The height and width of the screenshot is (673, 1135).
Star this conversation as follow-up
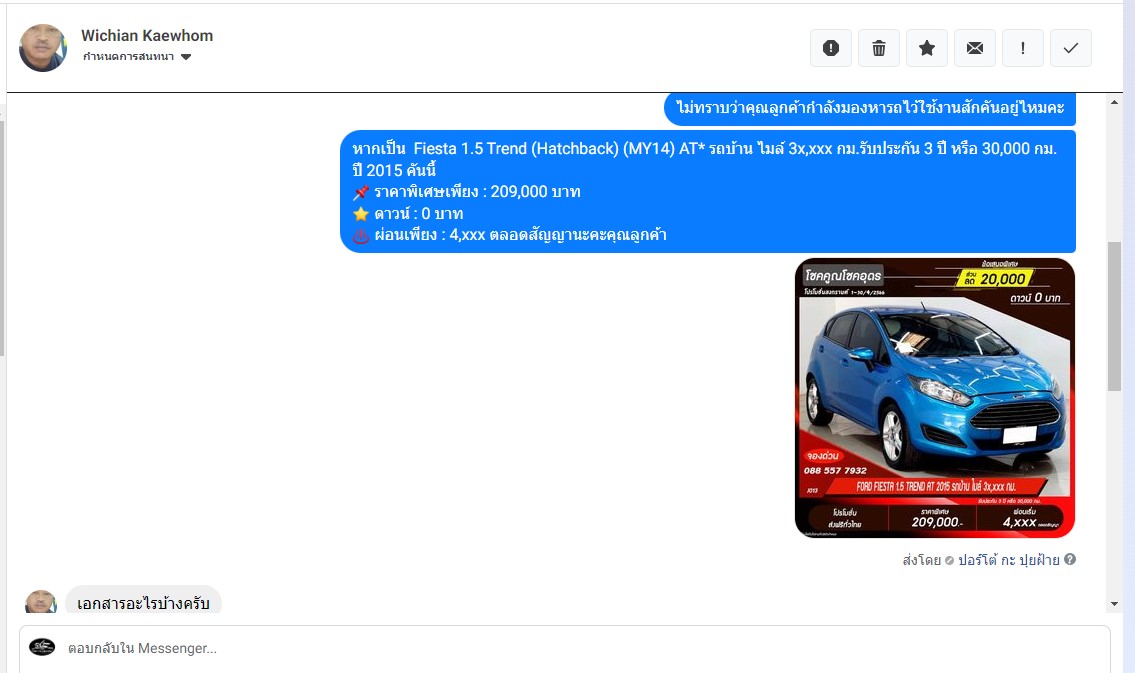927,48
